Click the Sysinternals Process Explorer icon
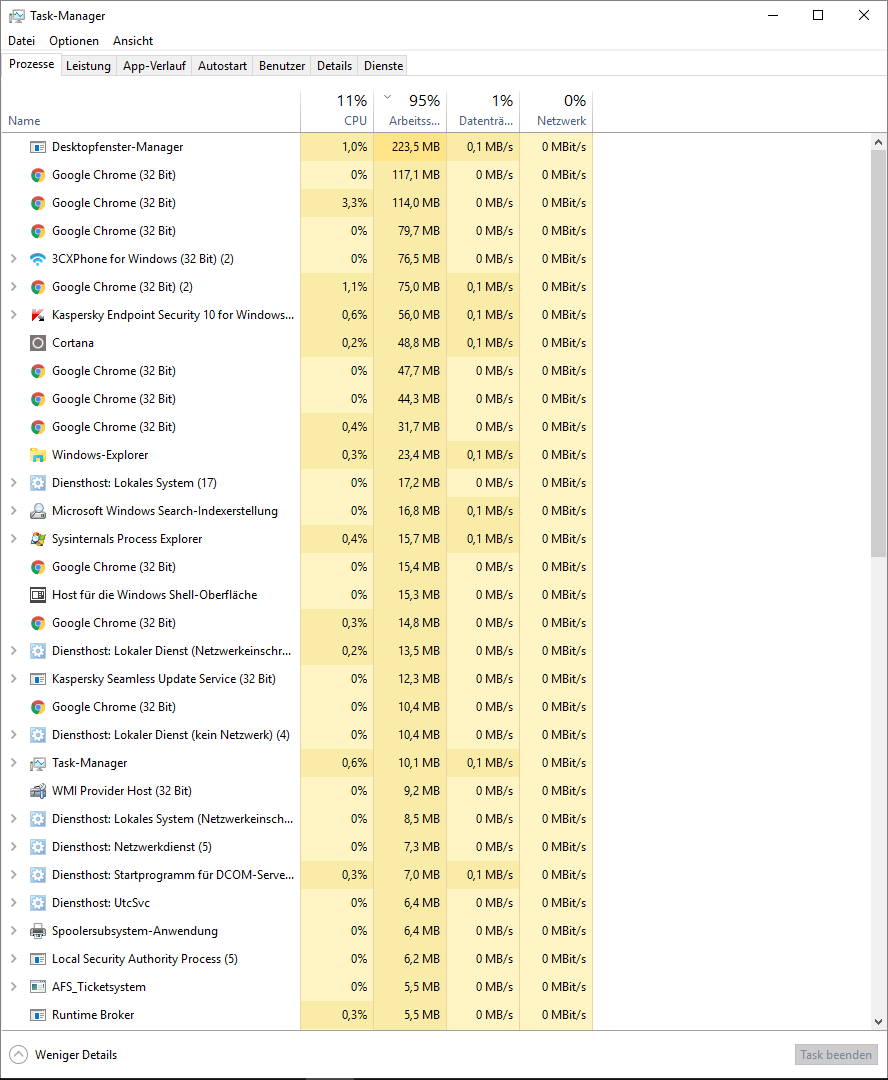888x1080 pixels. 38,539
